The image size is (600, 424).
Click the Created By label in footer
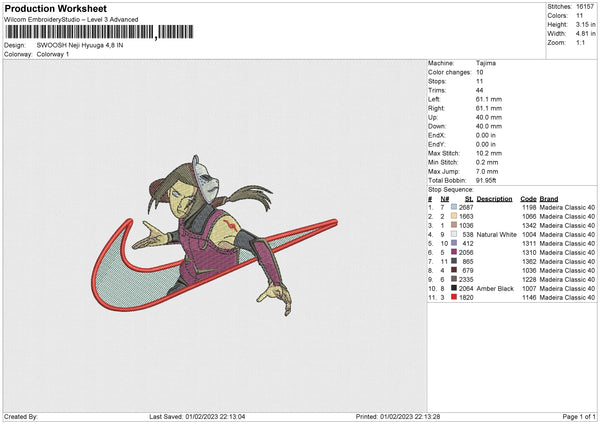pos(21,416)
